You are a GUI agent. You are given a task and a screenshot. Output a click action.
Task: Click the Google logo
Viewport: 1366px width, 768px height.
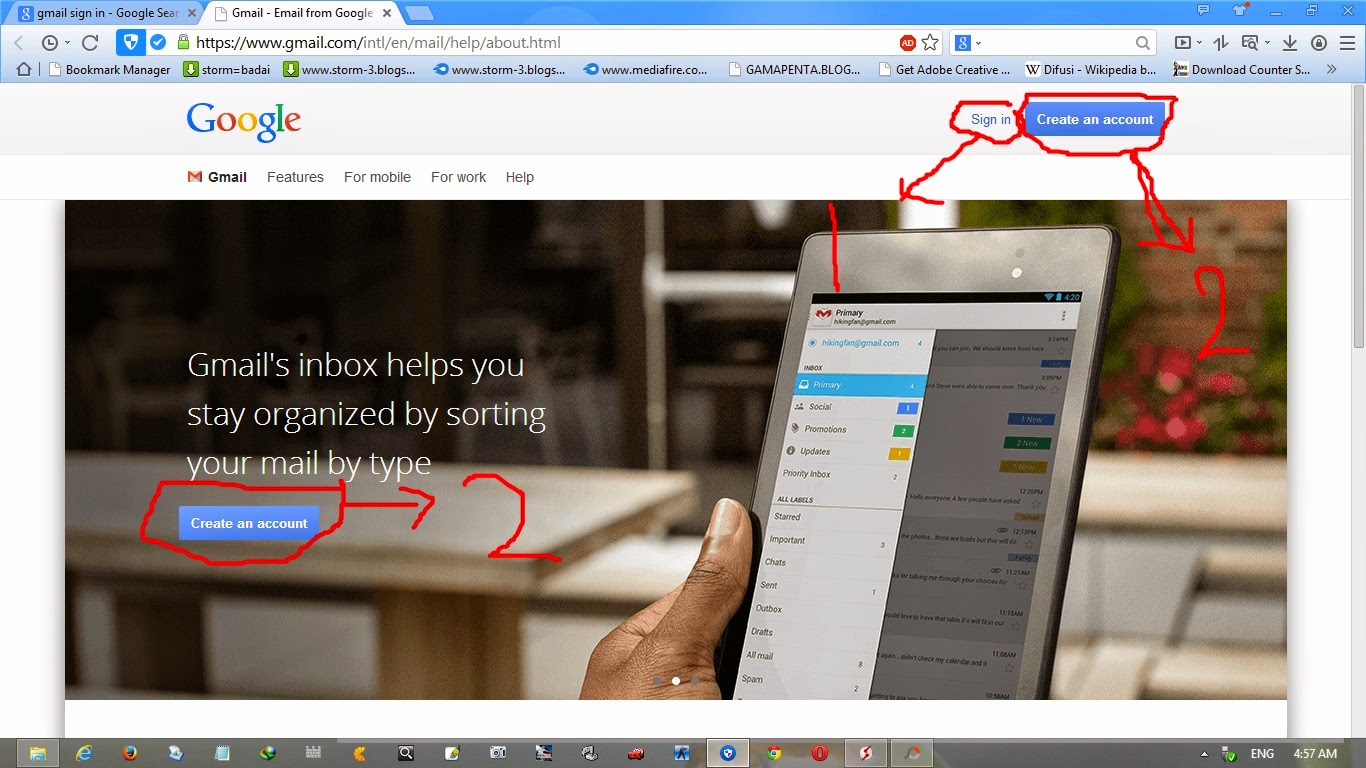click(x=243, y=121)
